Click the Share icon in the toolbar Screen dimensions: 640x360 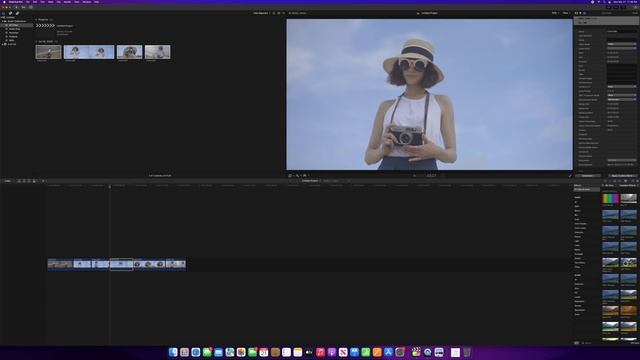coord(636,7)
